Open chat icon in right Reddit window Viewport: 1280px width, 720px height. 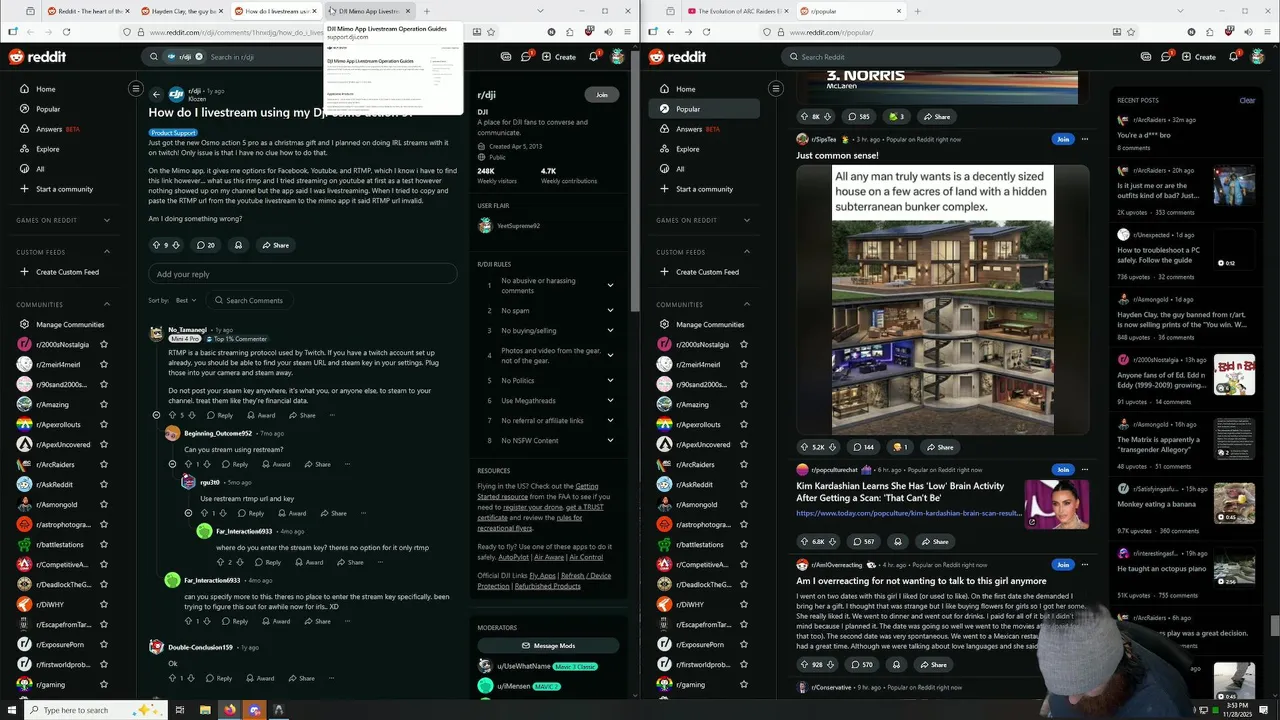pos(1166,57)
